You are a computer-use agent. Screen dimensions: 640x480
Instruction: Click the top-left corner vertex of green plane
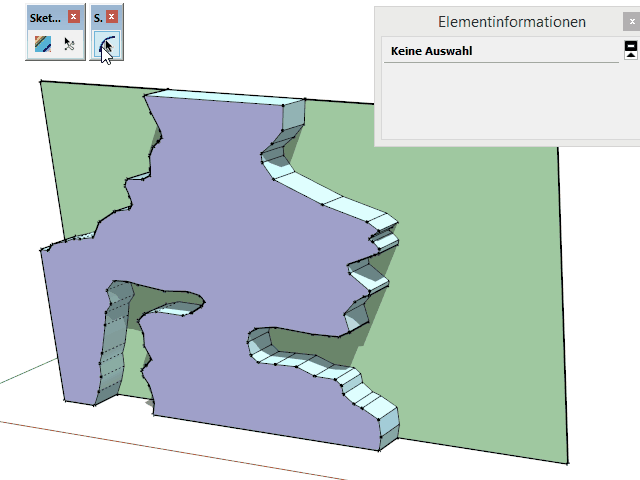point(40,81)
